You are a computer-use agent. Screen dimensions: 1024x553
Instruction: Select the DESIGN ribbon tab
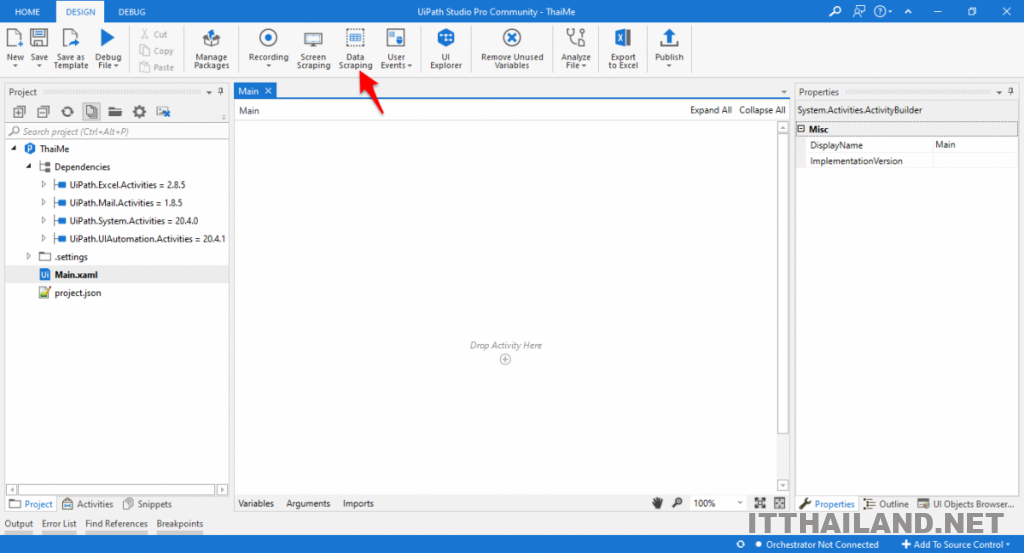tap(80, 12)
